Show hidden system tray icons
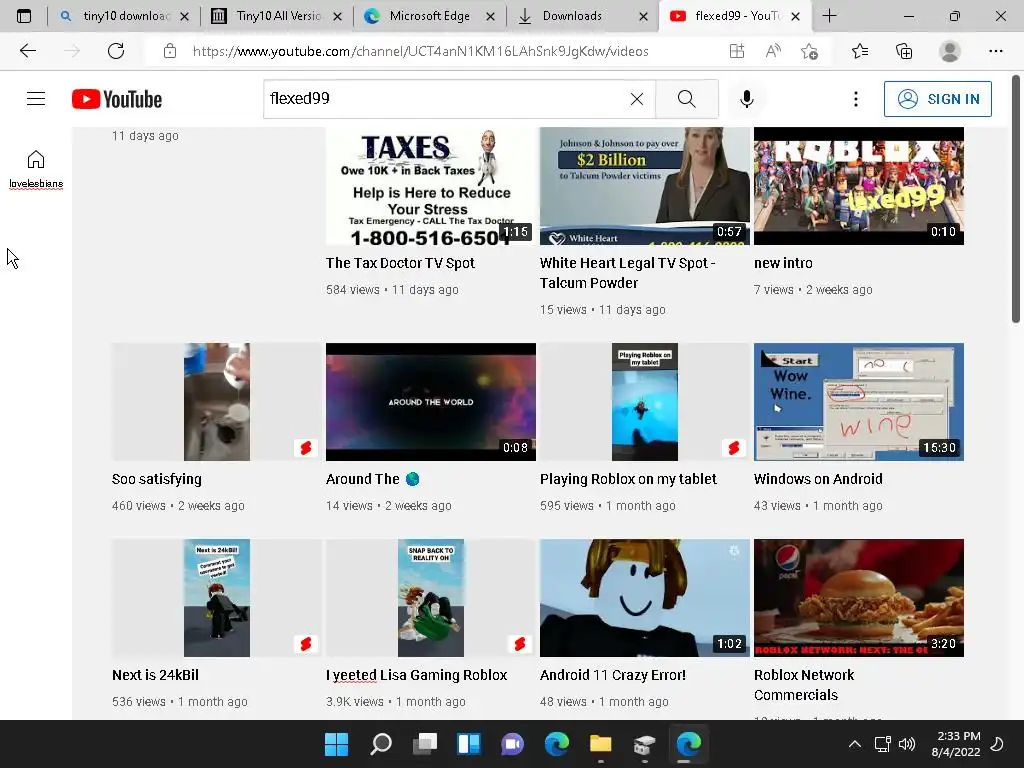 point(854,744)
